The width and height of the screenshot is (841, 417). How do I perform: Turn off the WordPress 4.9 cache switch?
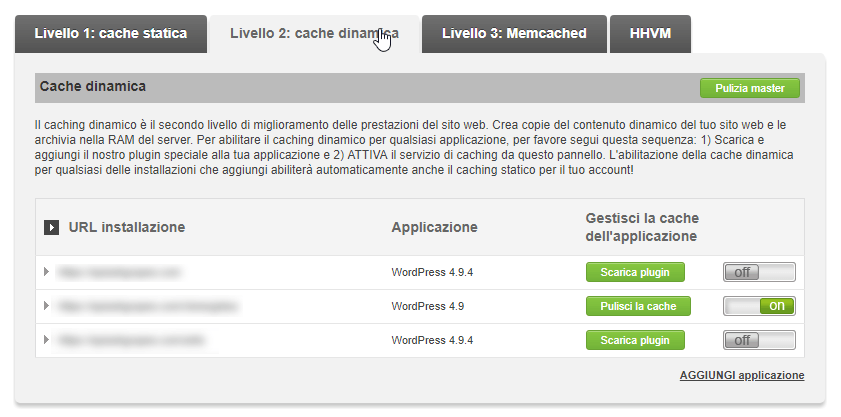tap(759, 306)
